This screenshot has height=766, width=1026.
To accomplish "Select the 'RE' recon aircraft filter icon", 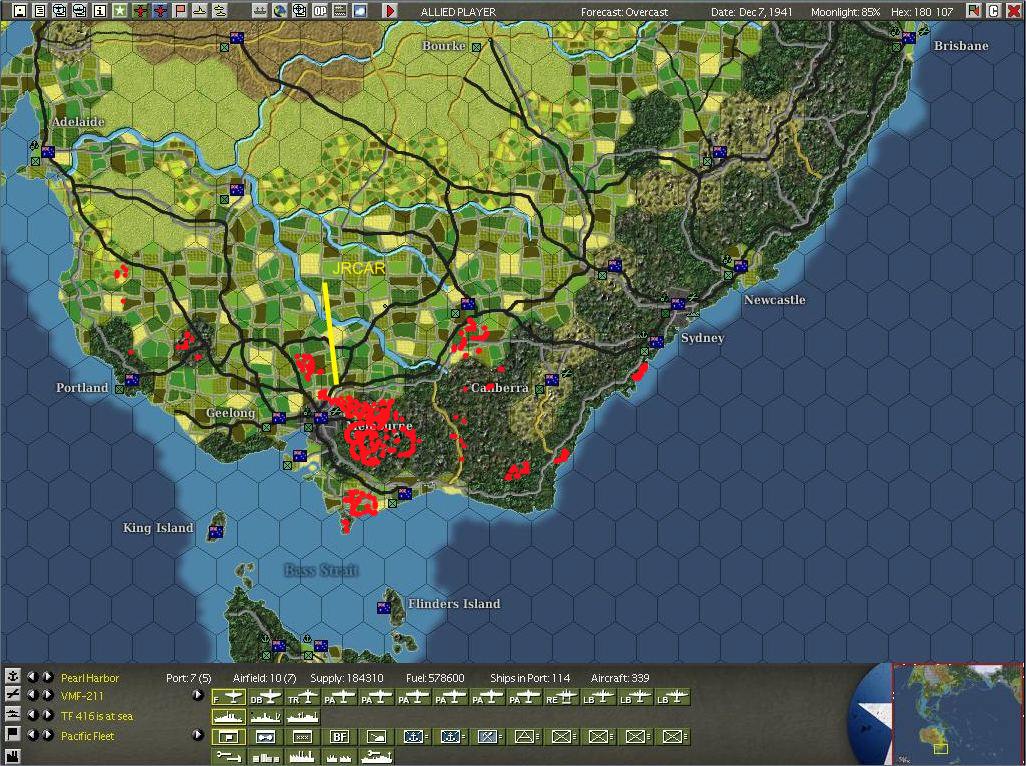I will 561,698.
